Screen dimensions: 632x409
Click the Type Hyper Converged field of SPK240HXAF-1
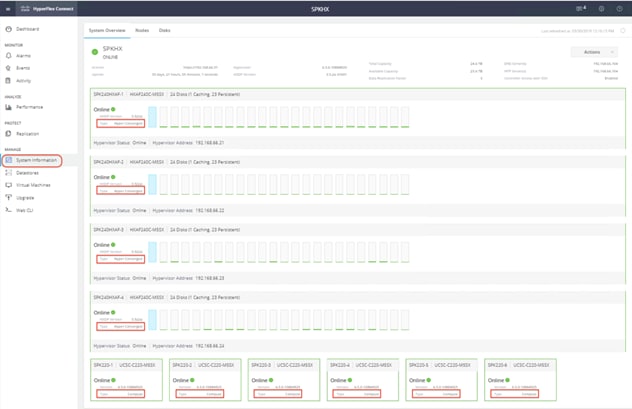(x=121, y=123)
